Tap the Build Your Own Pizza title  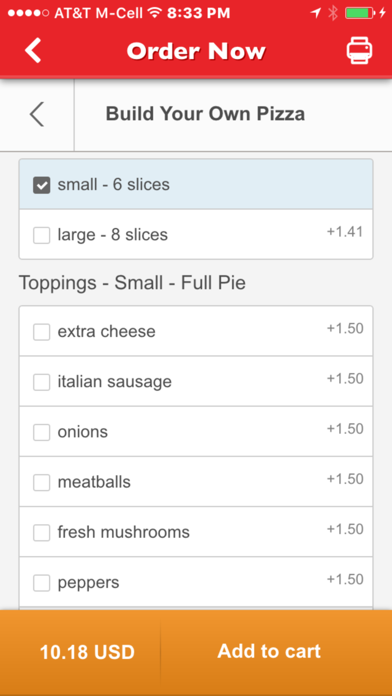click(x=205, y=114)
